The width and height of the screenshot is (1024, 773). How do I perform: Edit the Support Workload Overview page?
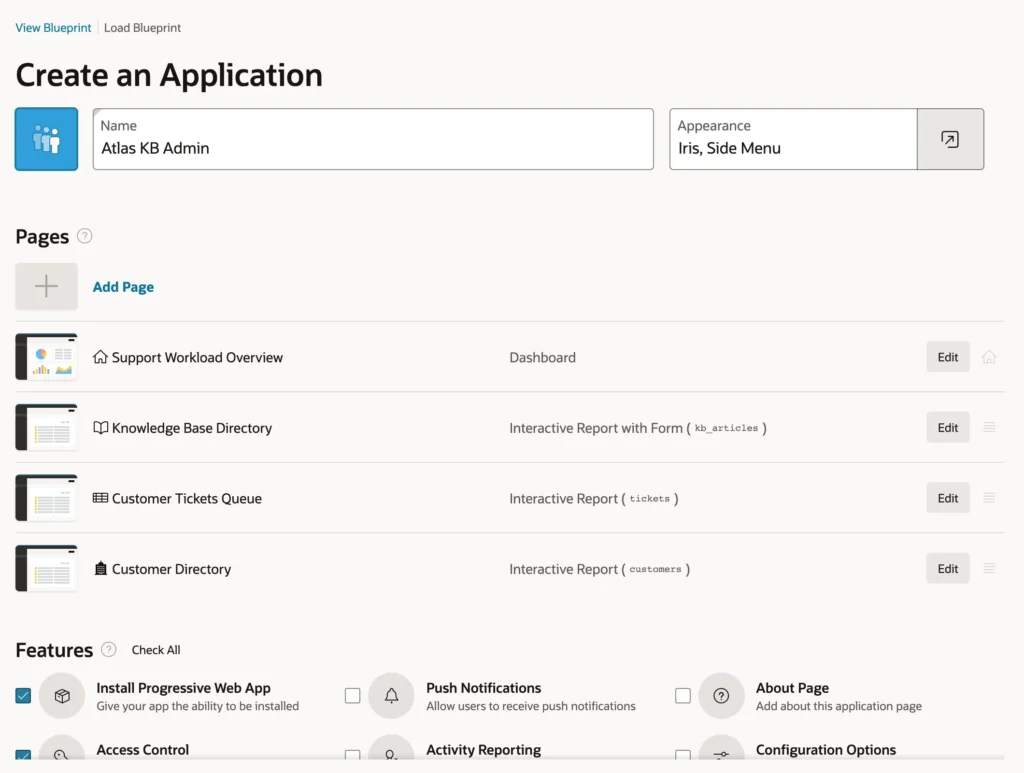tap(948, 357)
